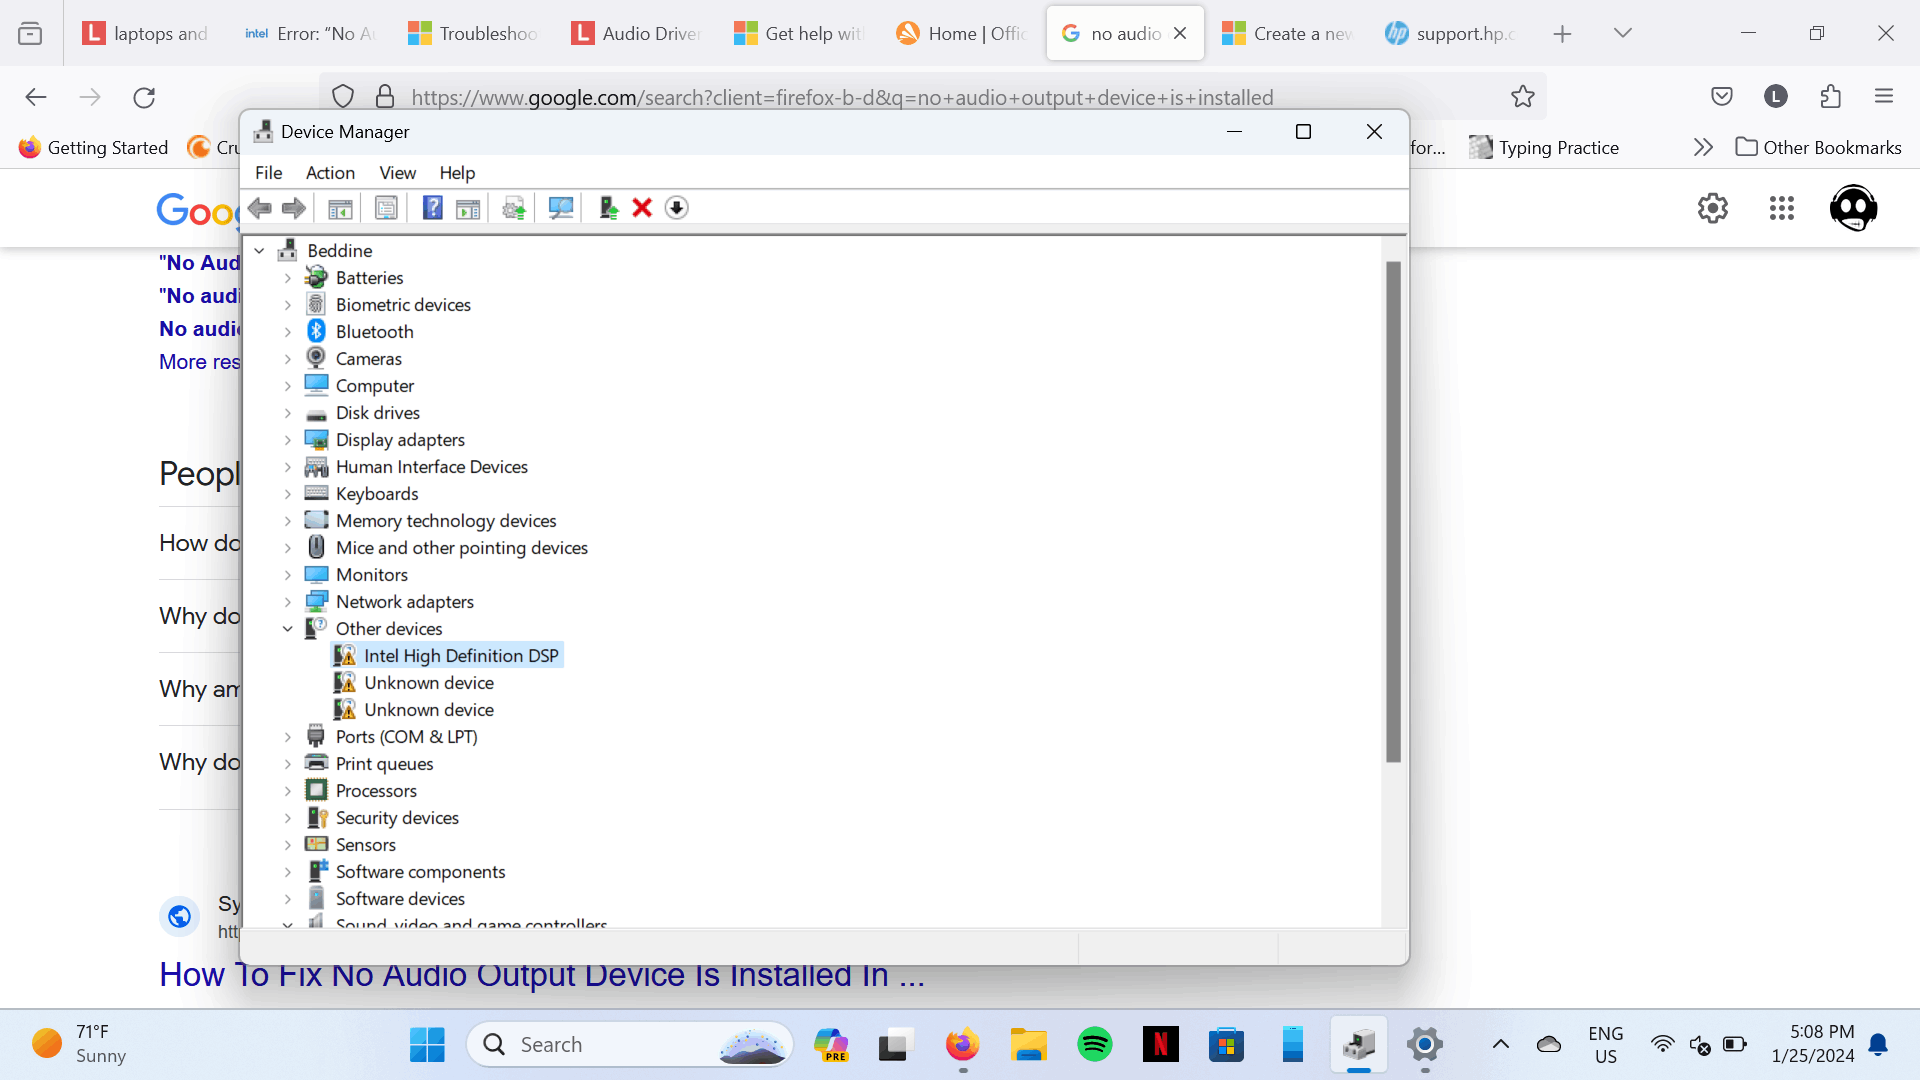Open Spotify from the taskbar
This screenshot has width=1920, height=1080.
coord(1094,1043)
